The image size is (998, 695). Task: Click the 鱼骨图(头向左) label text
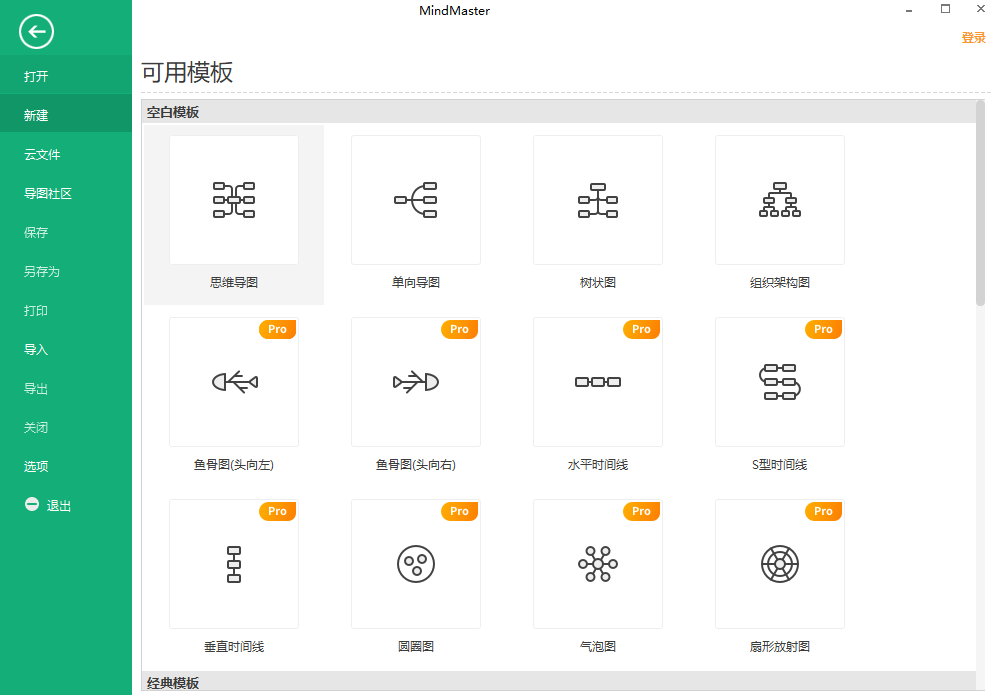click(234, 465)
